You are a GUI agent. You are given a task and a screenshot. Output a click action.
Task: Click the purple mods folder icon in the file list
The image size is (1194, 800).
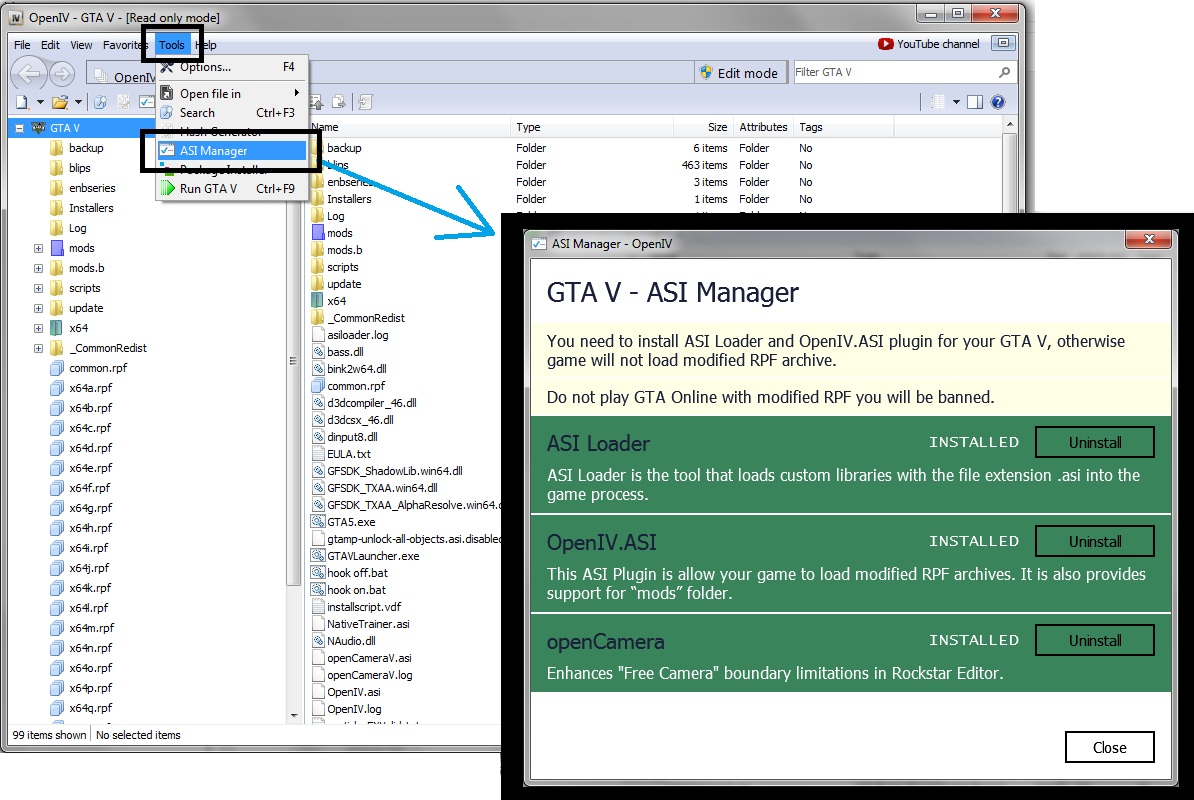(318, 233)
